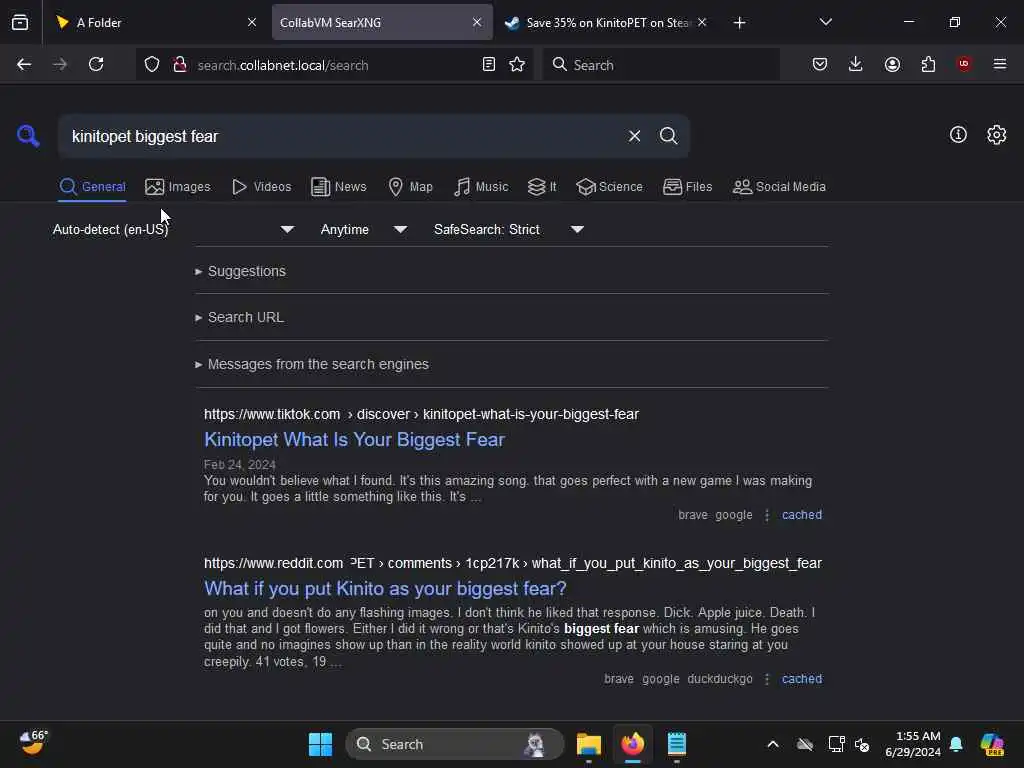The width and height of the screenshot is (1024, 768).
Task: Open the Anytime time range dropdown
Action: [x=364, y=229]
